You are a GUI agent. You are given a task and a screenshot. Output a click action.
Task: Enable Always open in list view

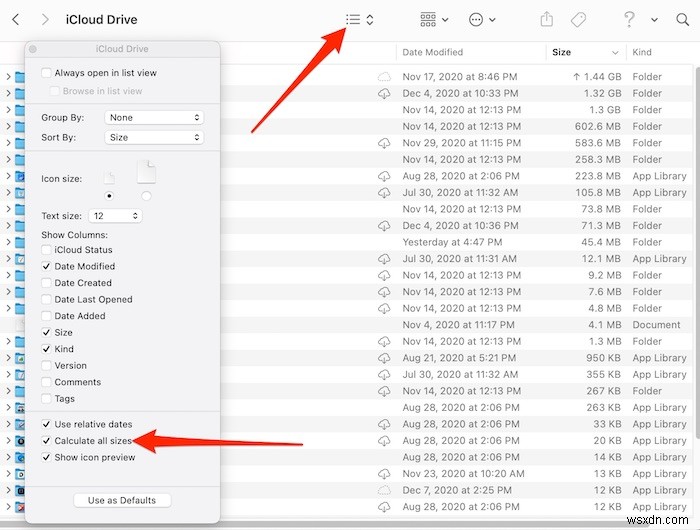click(46, 73)
